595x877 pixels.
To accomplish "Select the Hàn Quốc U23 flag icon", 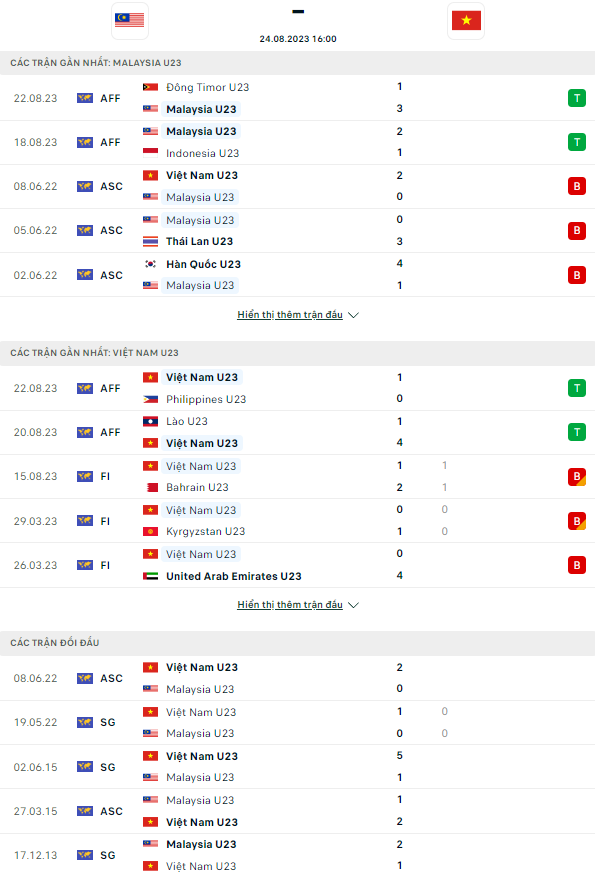I will (x=148, y=264).
